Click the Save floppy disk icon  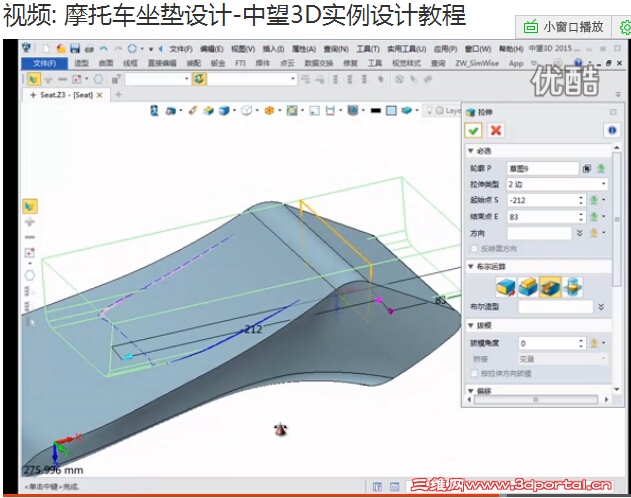pos(75,49)
